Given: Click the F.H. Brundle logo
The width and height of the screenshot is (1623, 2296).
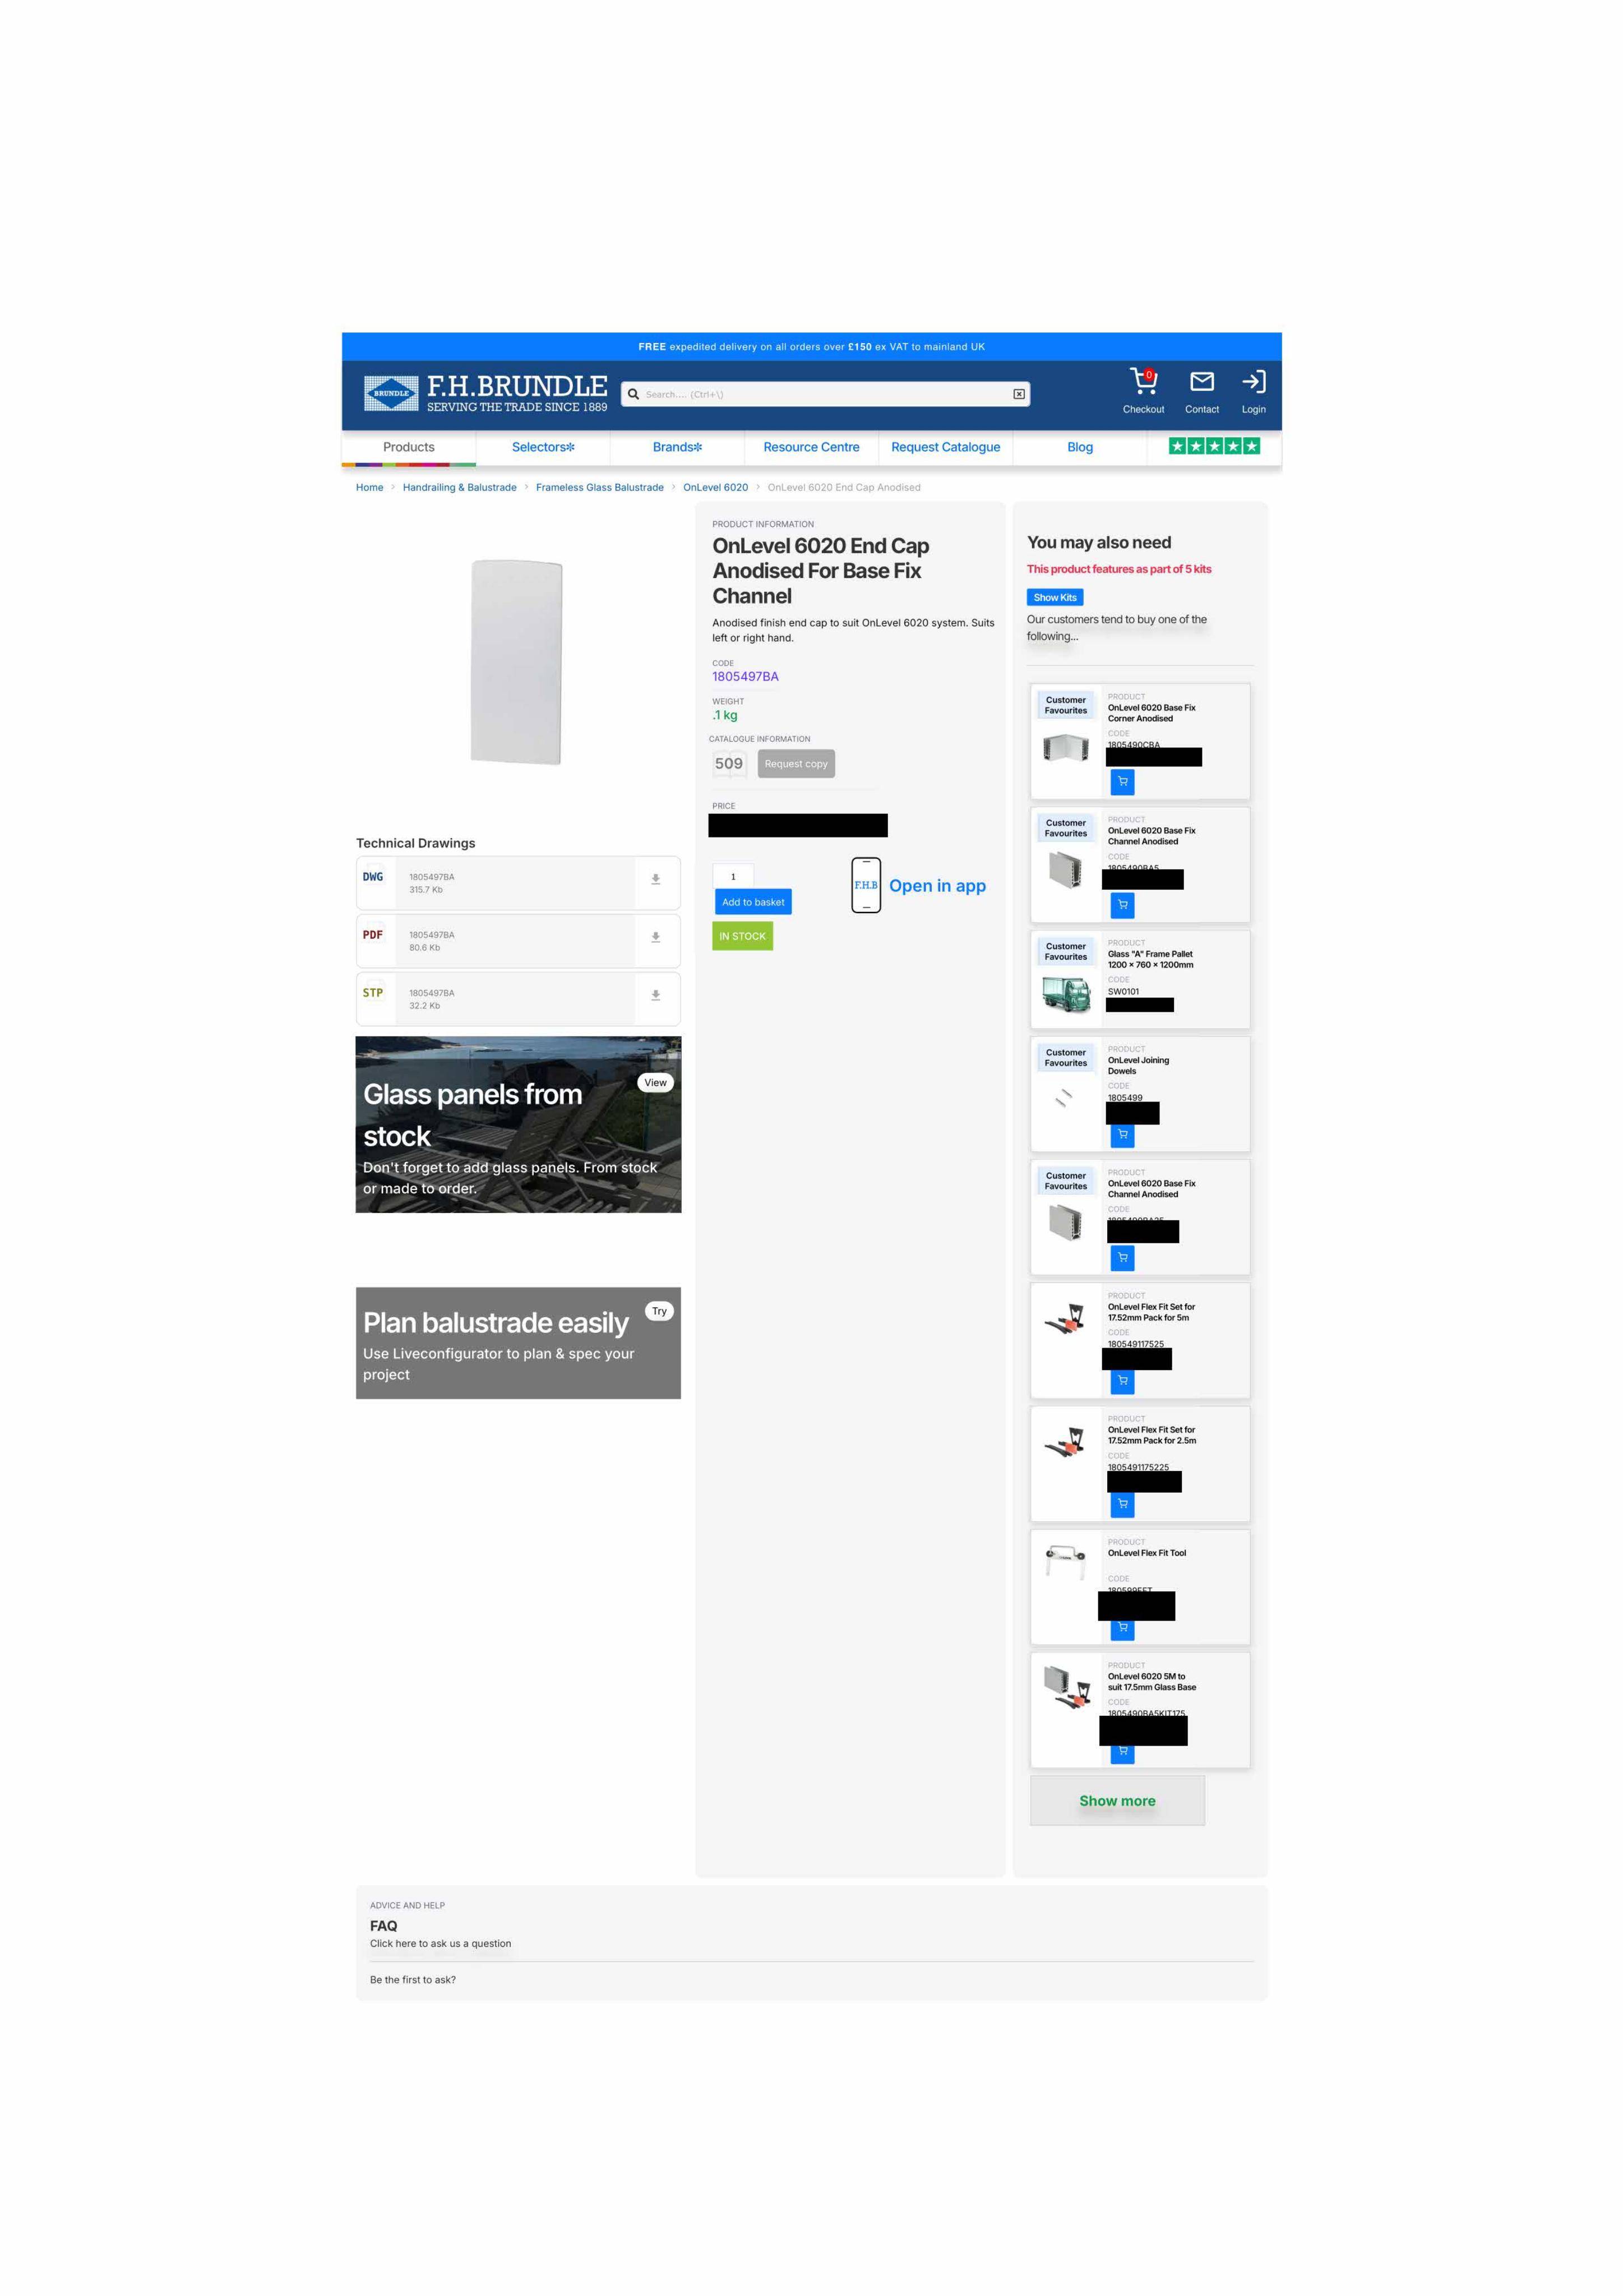Looking at the screenshot, I should (485, 393).
